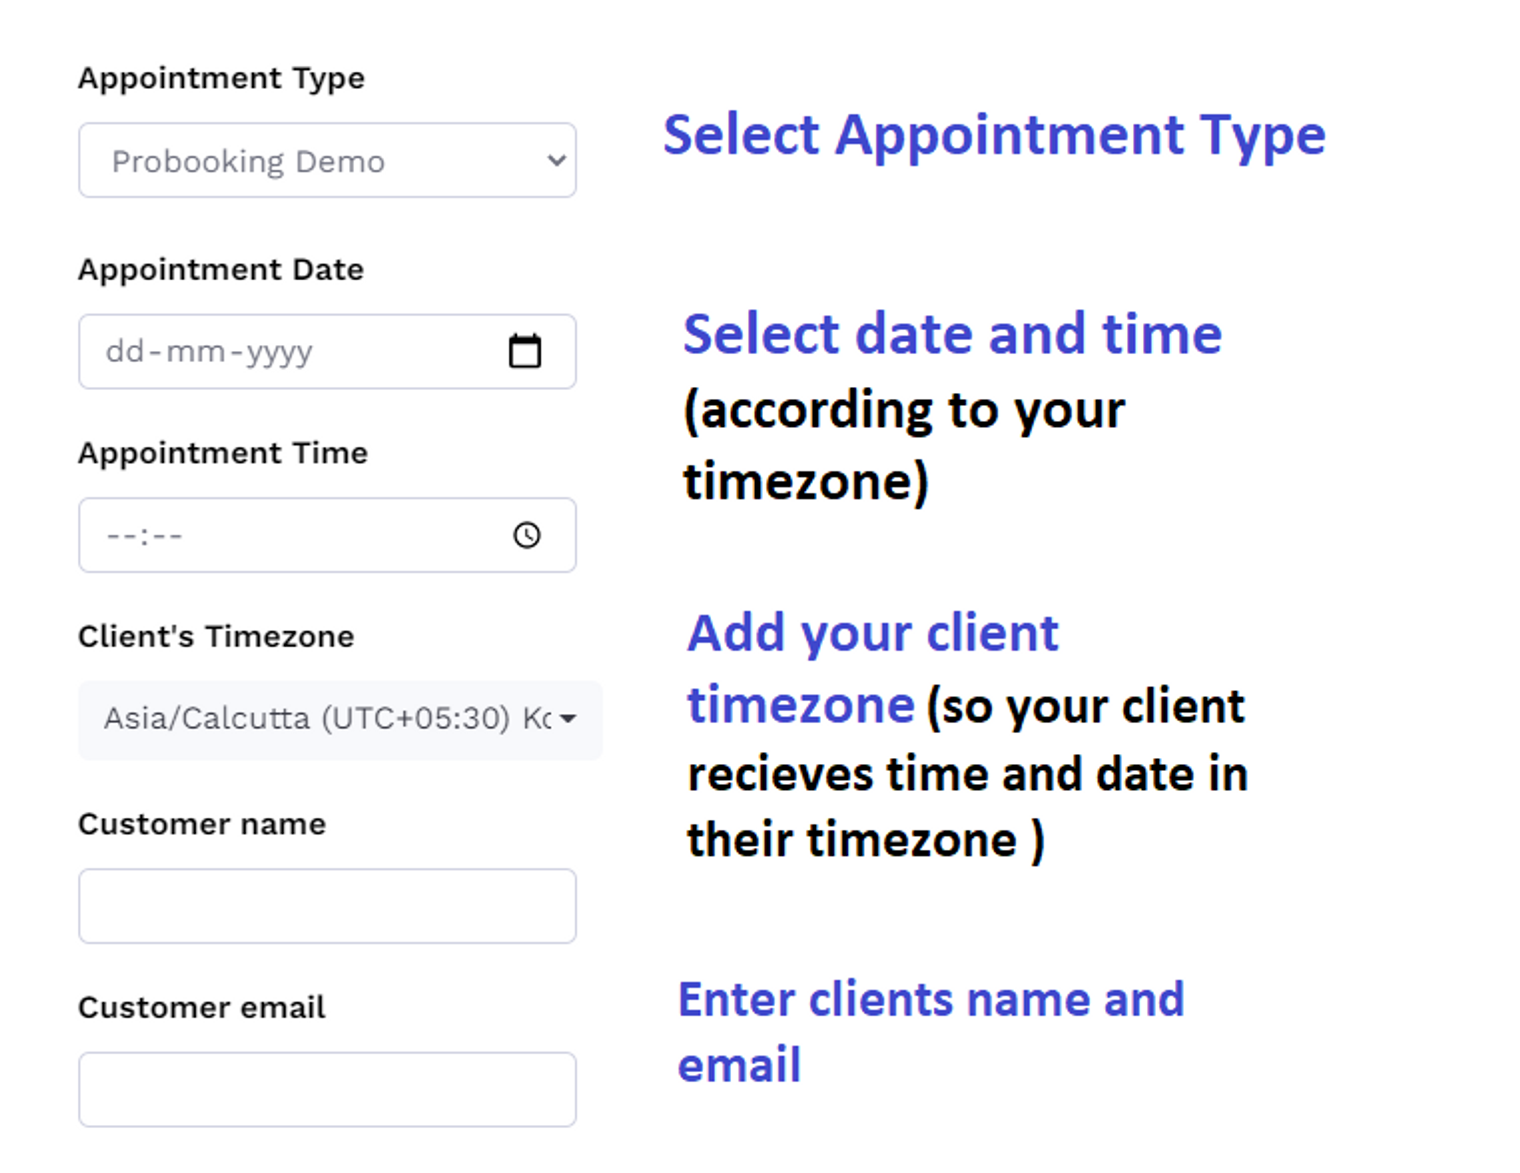Open the Asia/Calcutta timezone dropdown

[x=340, y=719]
